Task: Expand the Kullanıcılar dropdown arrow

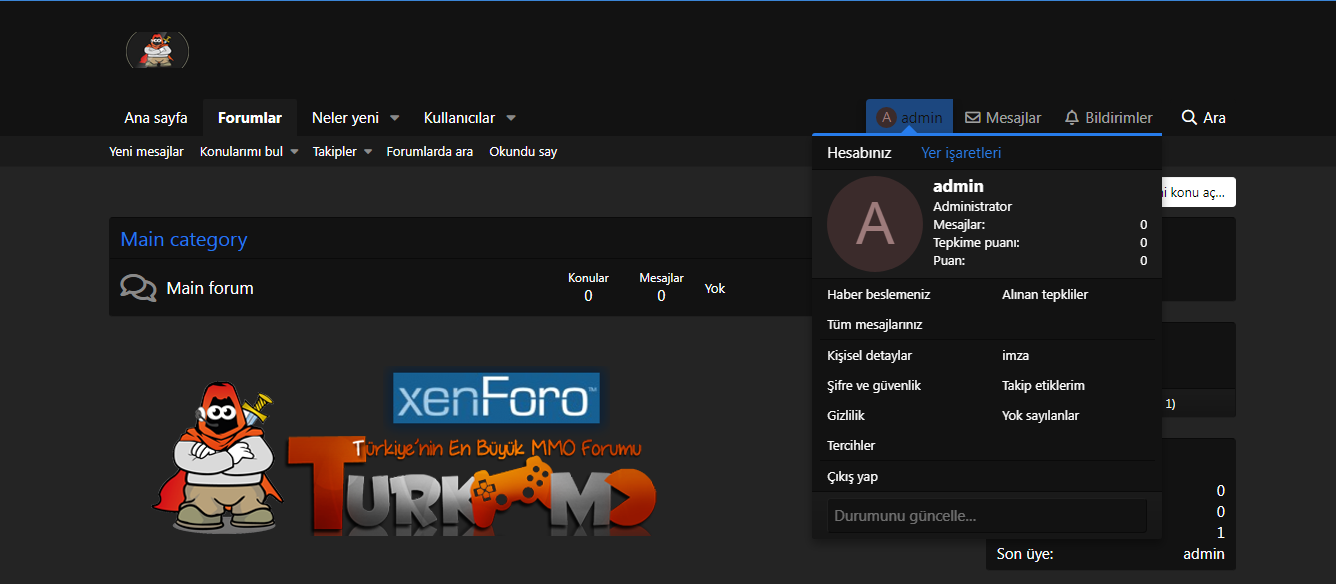Action: pos(511,118)
